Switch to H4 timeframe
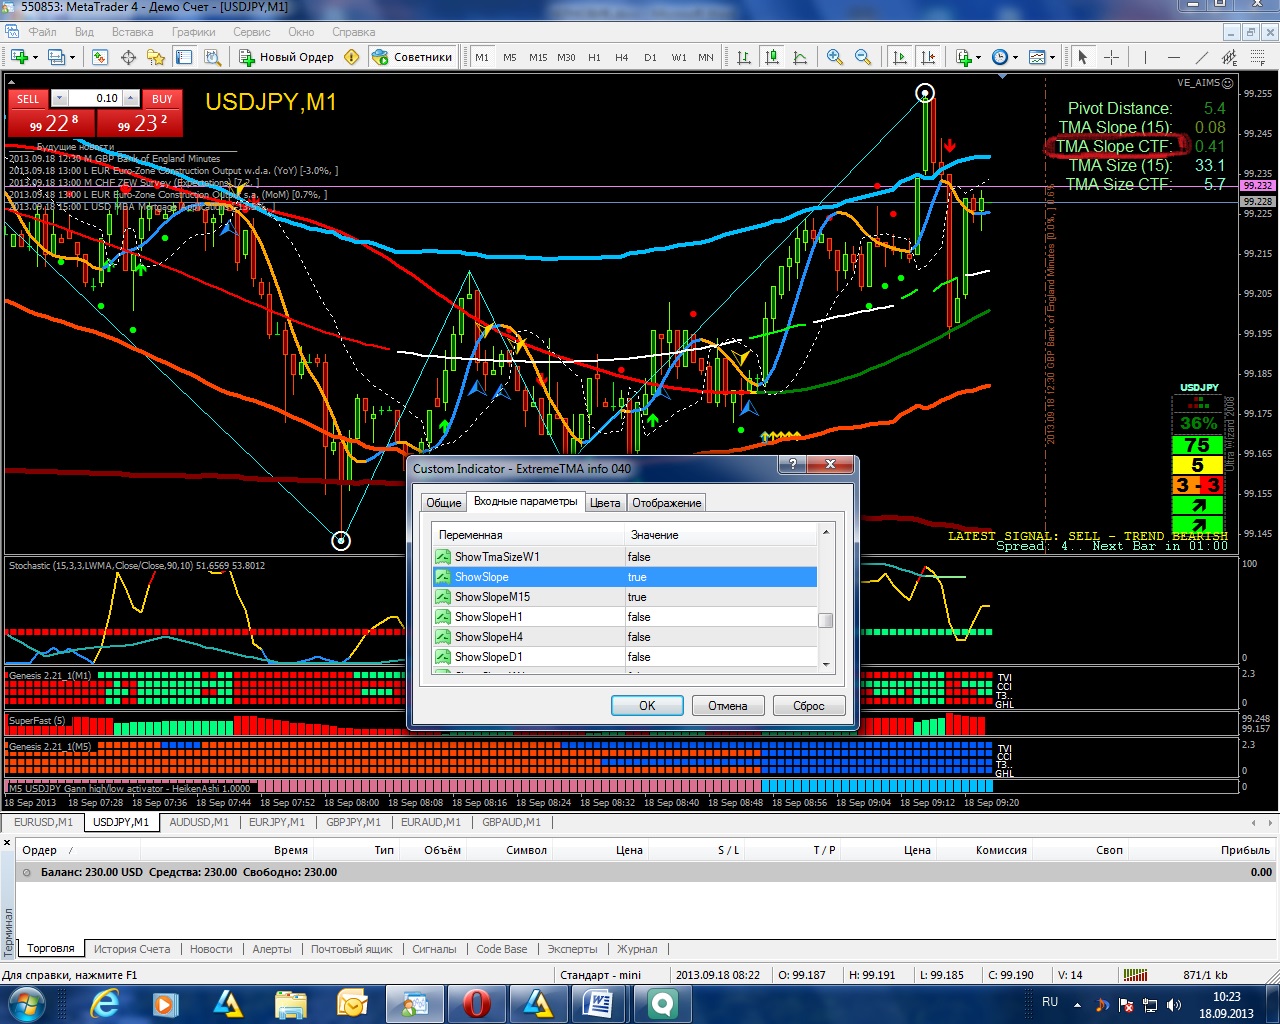The width and height of the screenshot is (1280, 1024). (x=622, y=57)
